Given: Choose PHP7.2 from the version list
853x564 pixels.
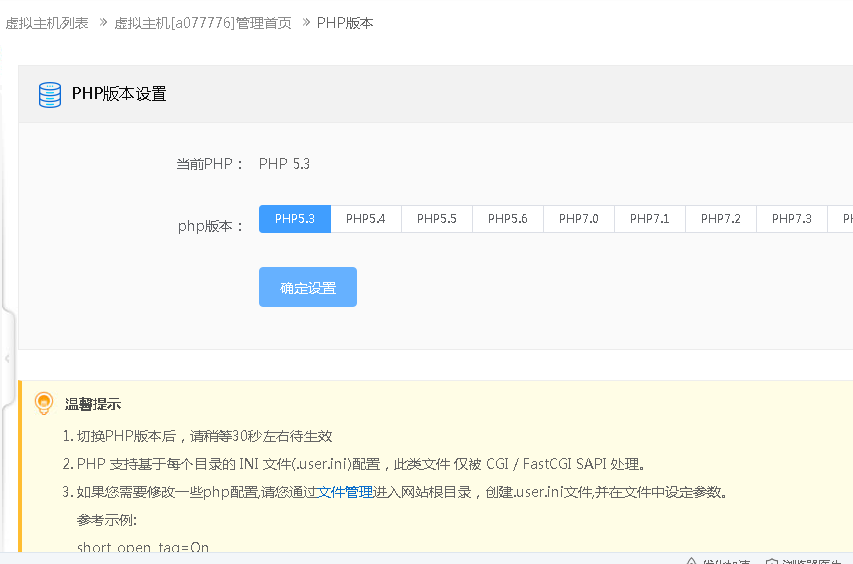Looking at the screenshot, I should pyautogui.click(x=721, y=219).
